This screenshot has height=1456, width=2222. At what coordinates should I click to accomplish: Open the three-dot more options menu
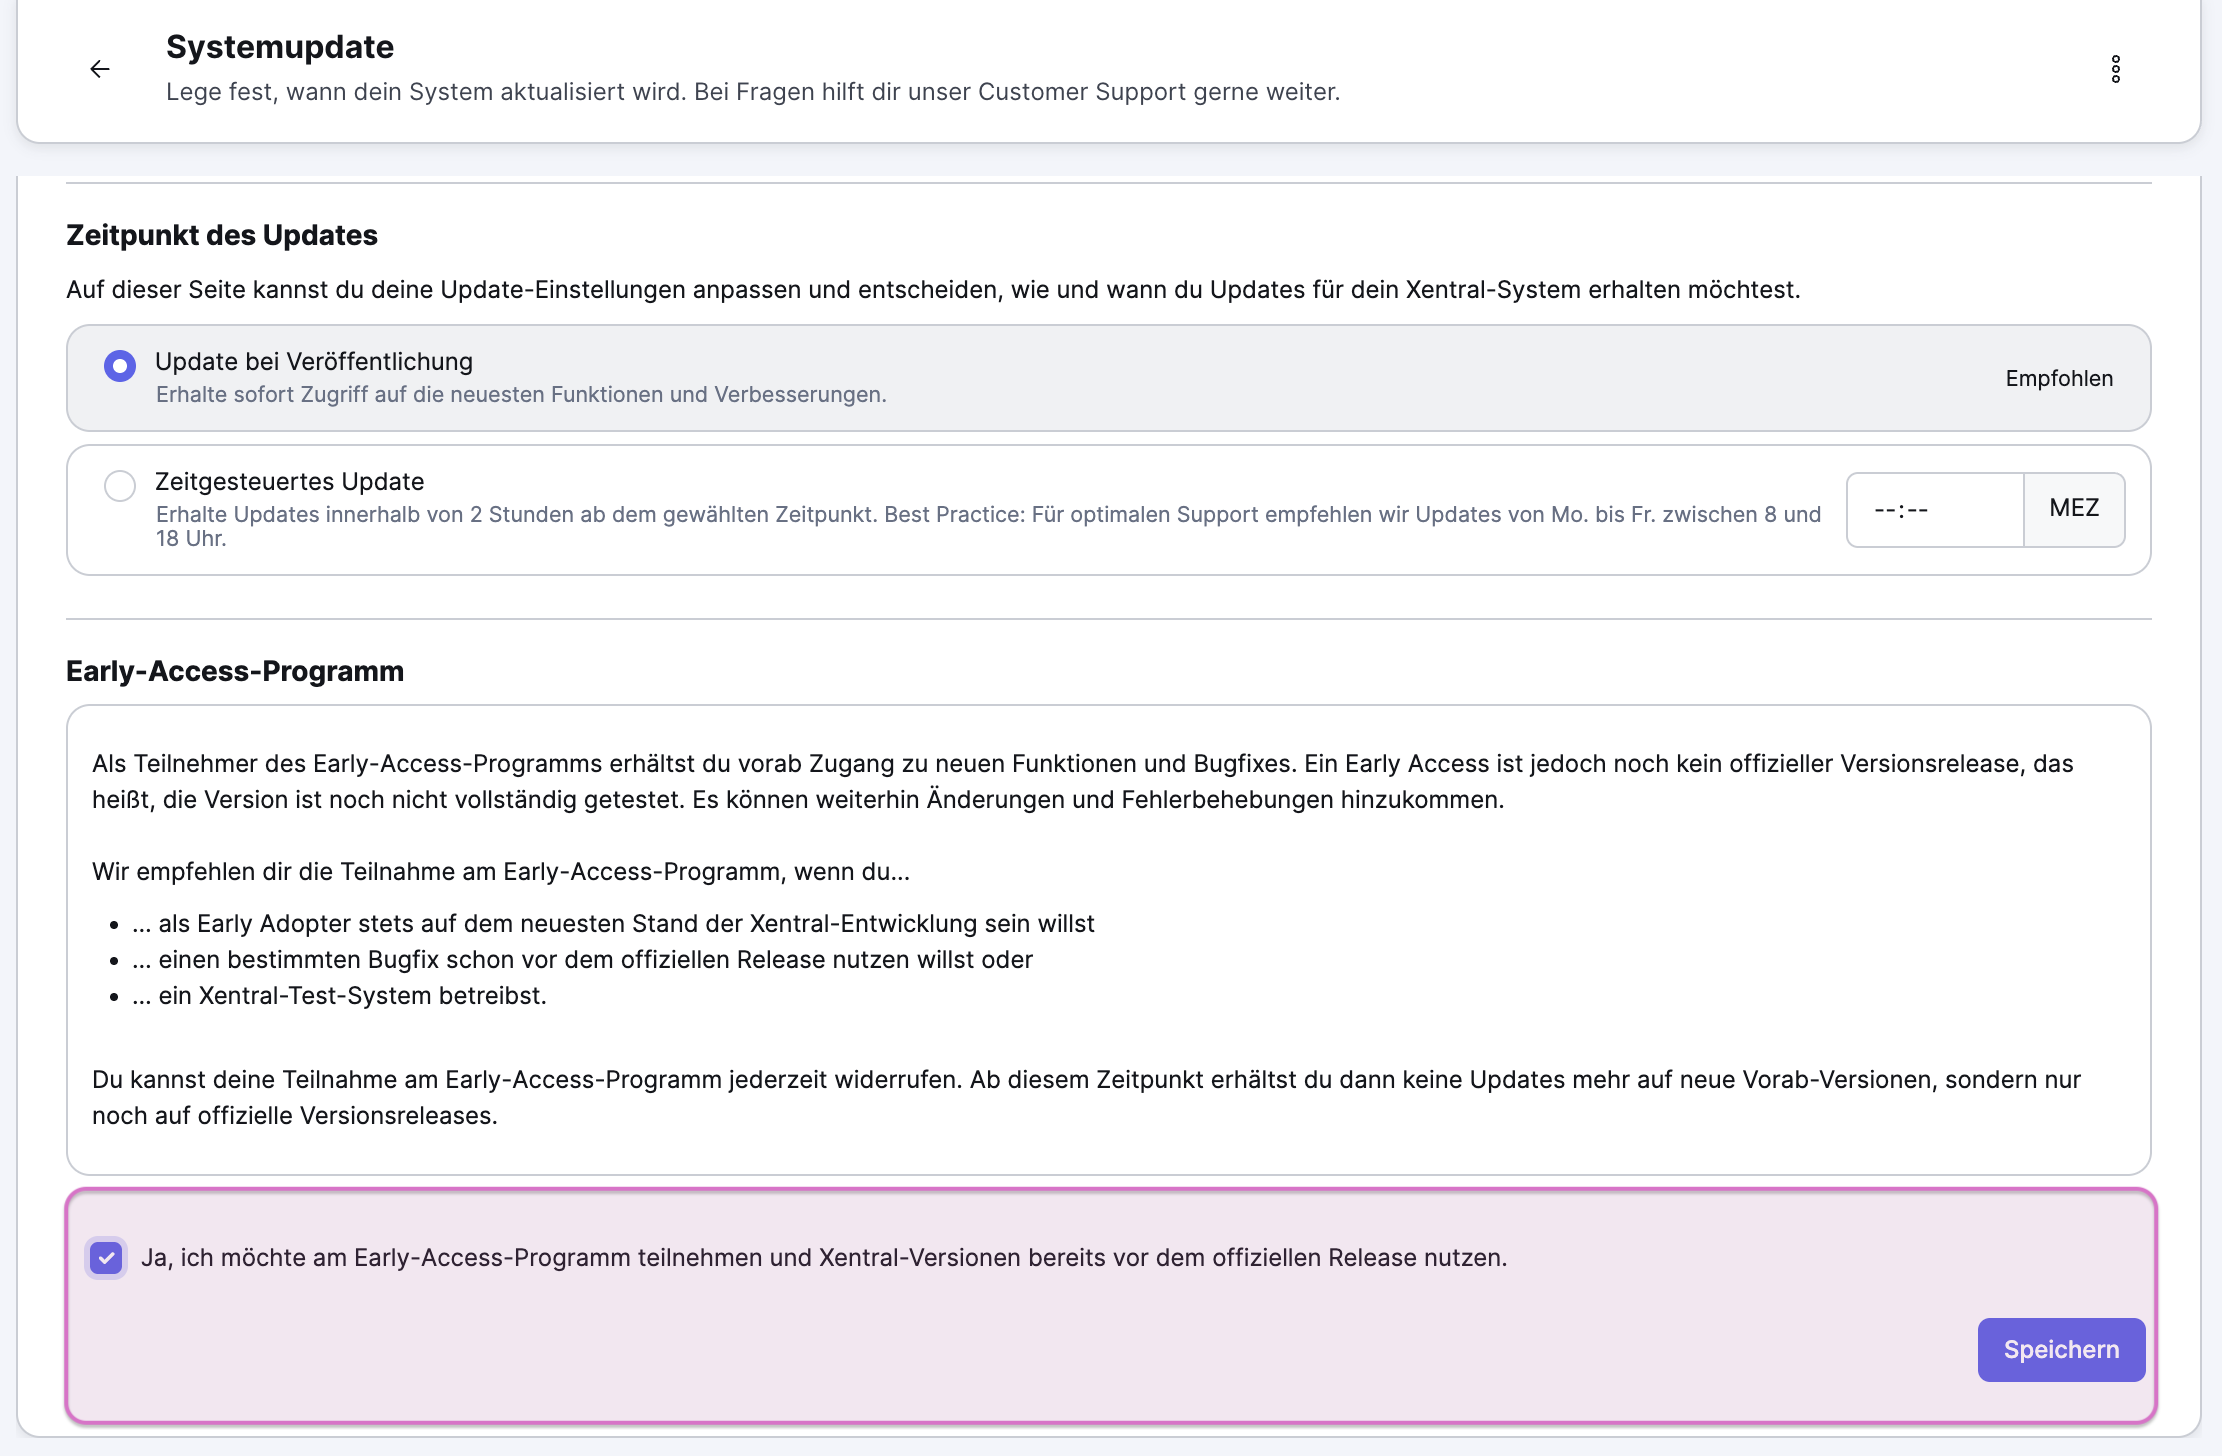point(2115,69)
